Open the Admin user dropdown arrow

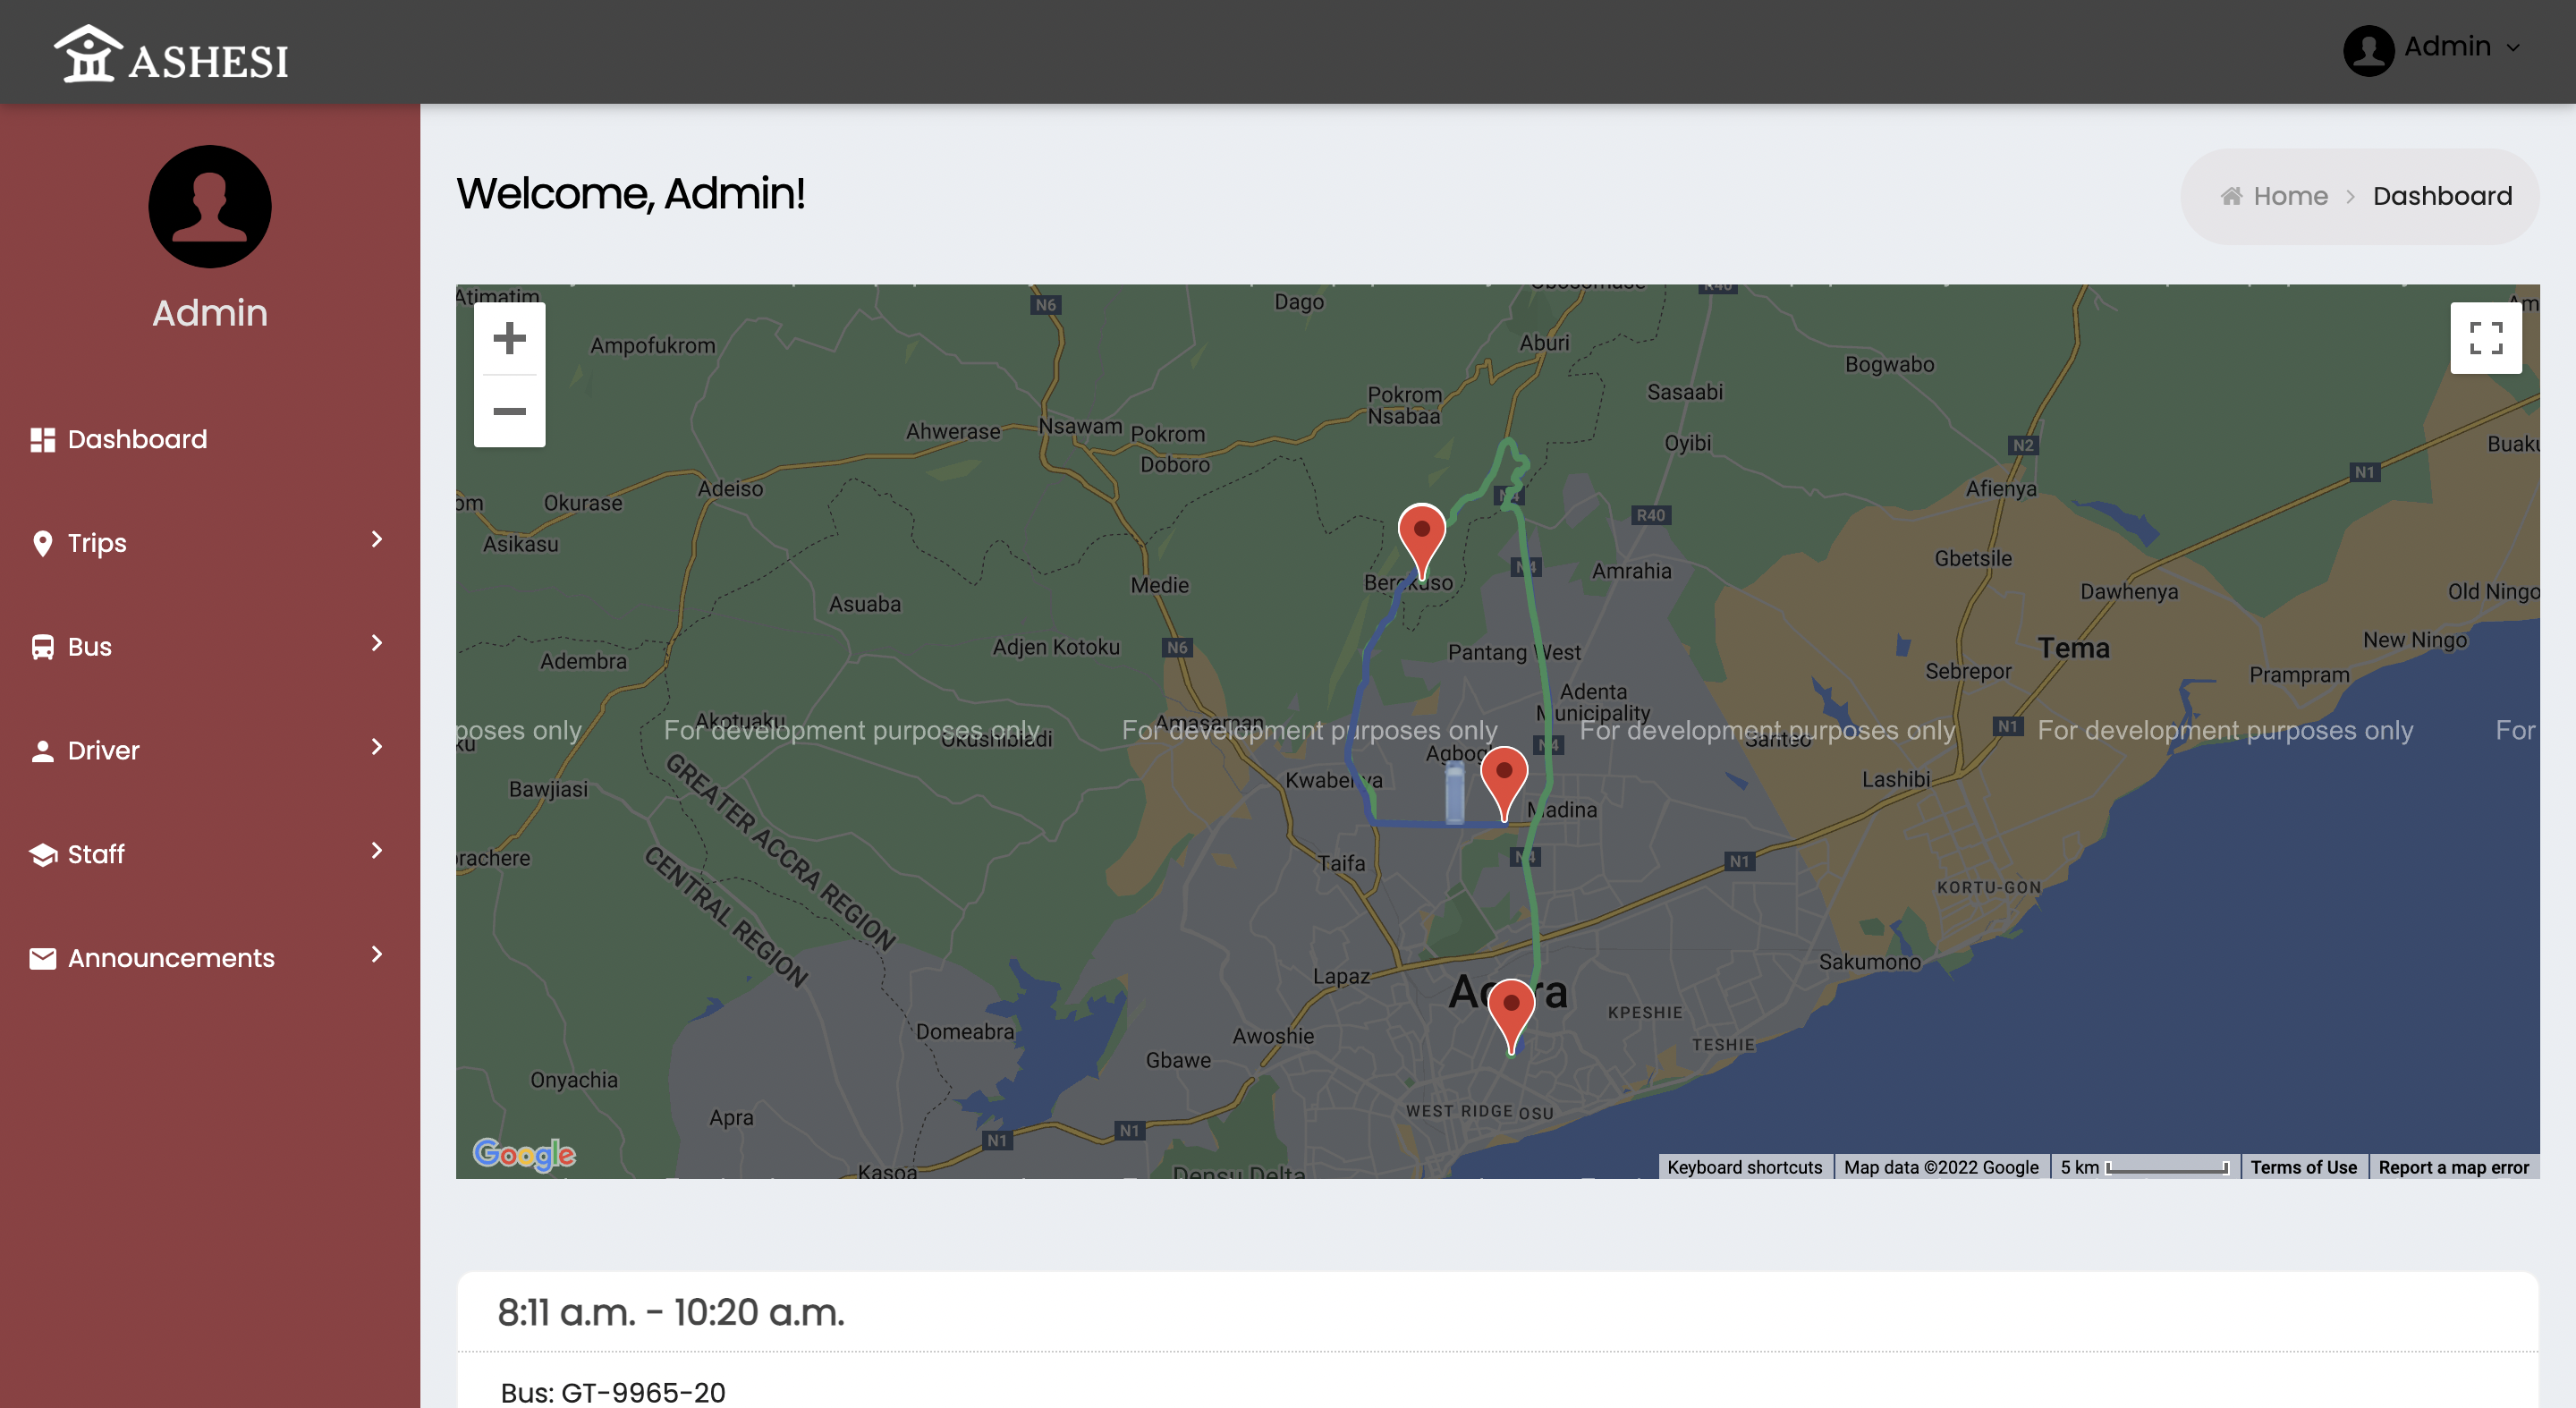[2513, 48]
